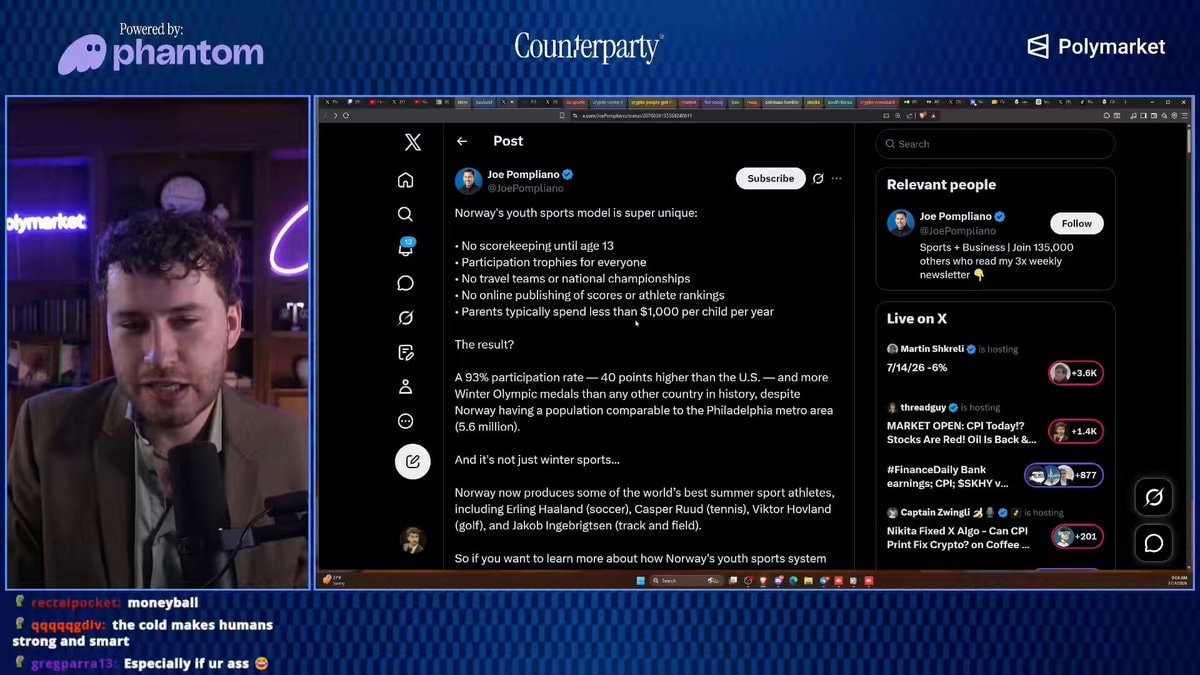Click Martin Shkreli host name
Screen dimensions: 1200x675
[930, 349]
